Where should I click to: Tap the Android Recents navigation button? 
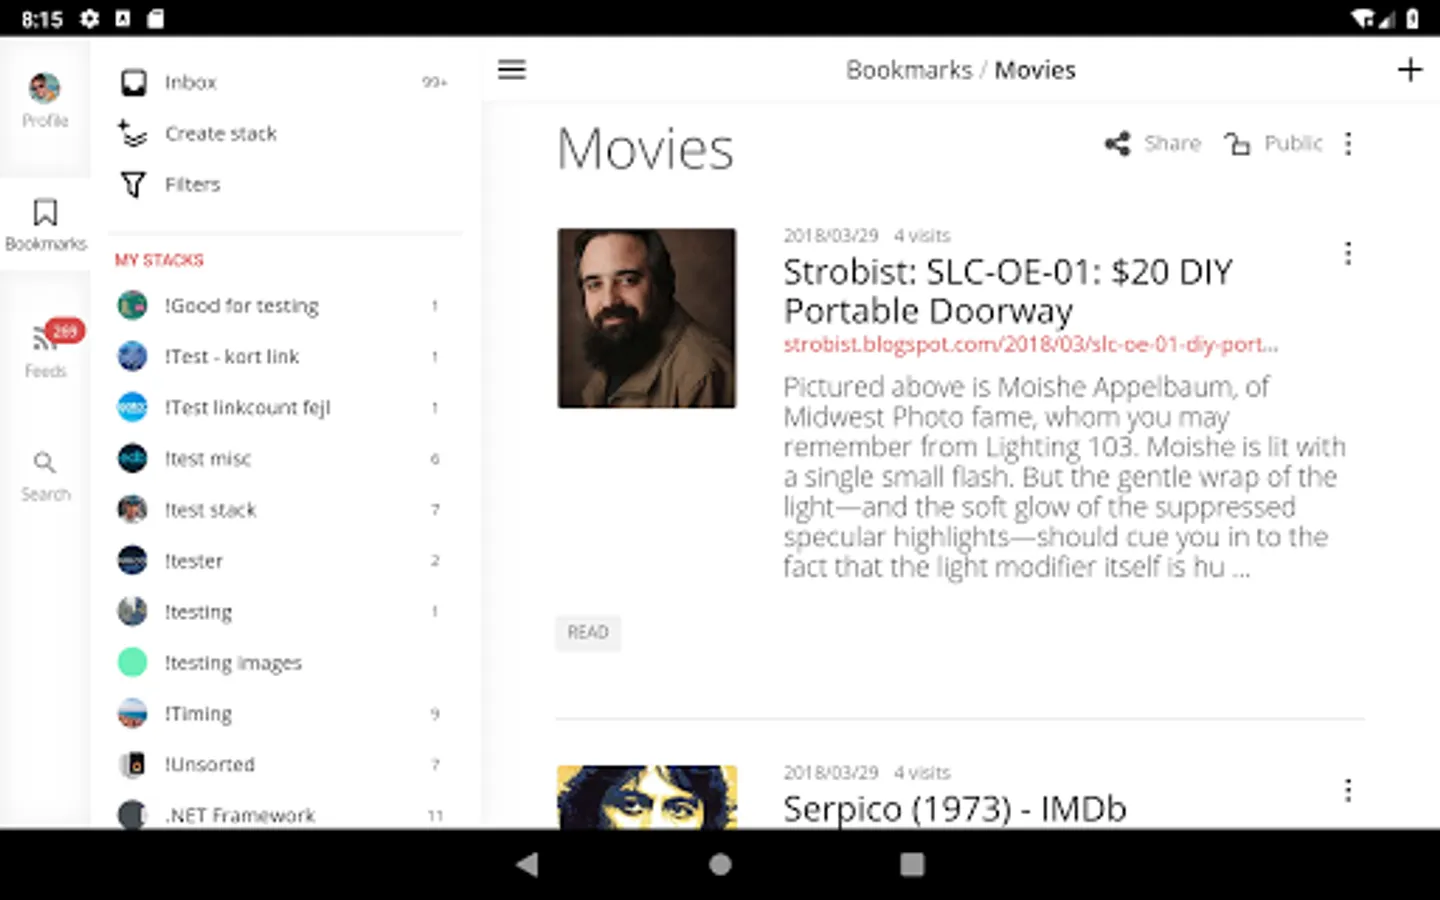tap(912, 864)
